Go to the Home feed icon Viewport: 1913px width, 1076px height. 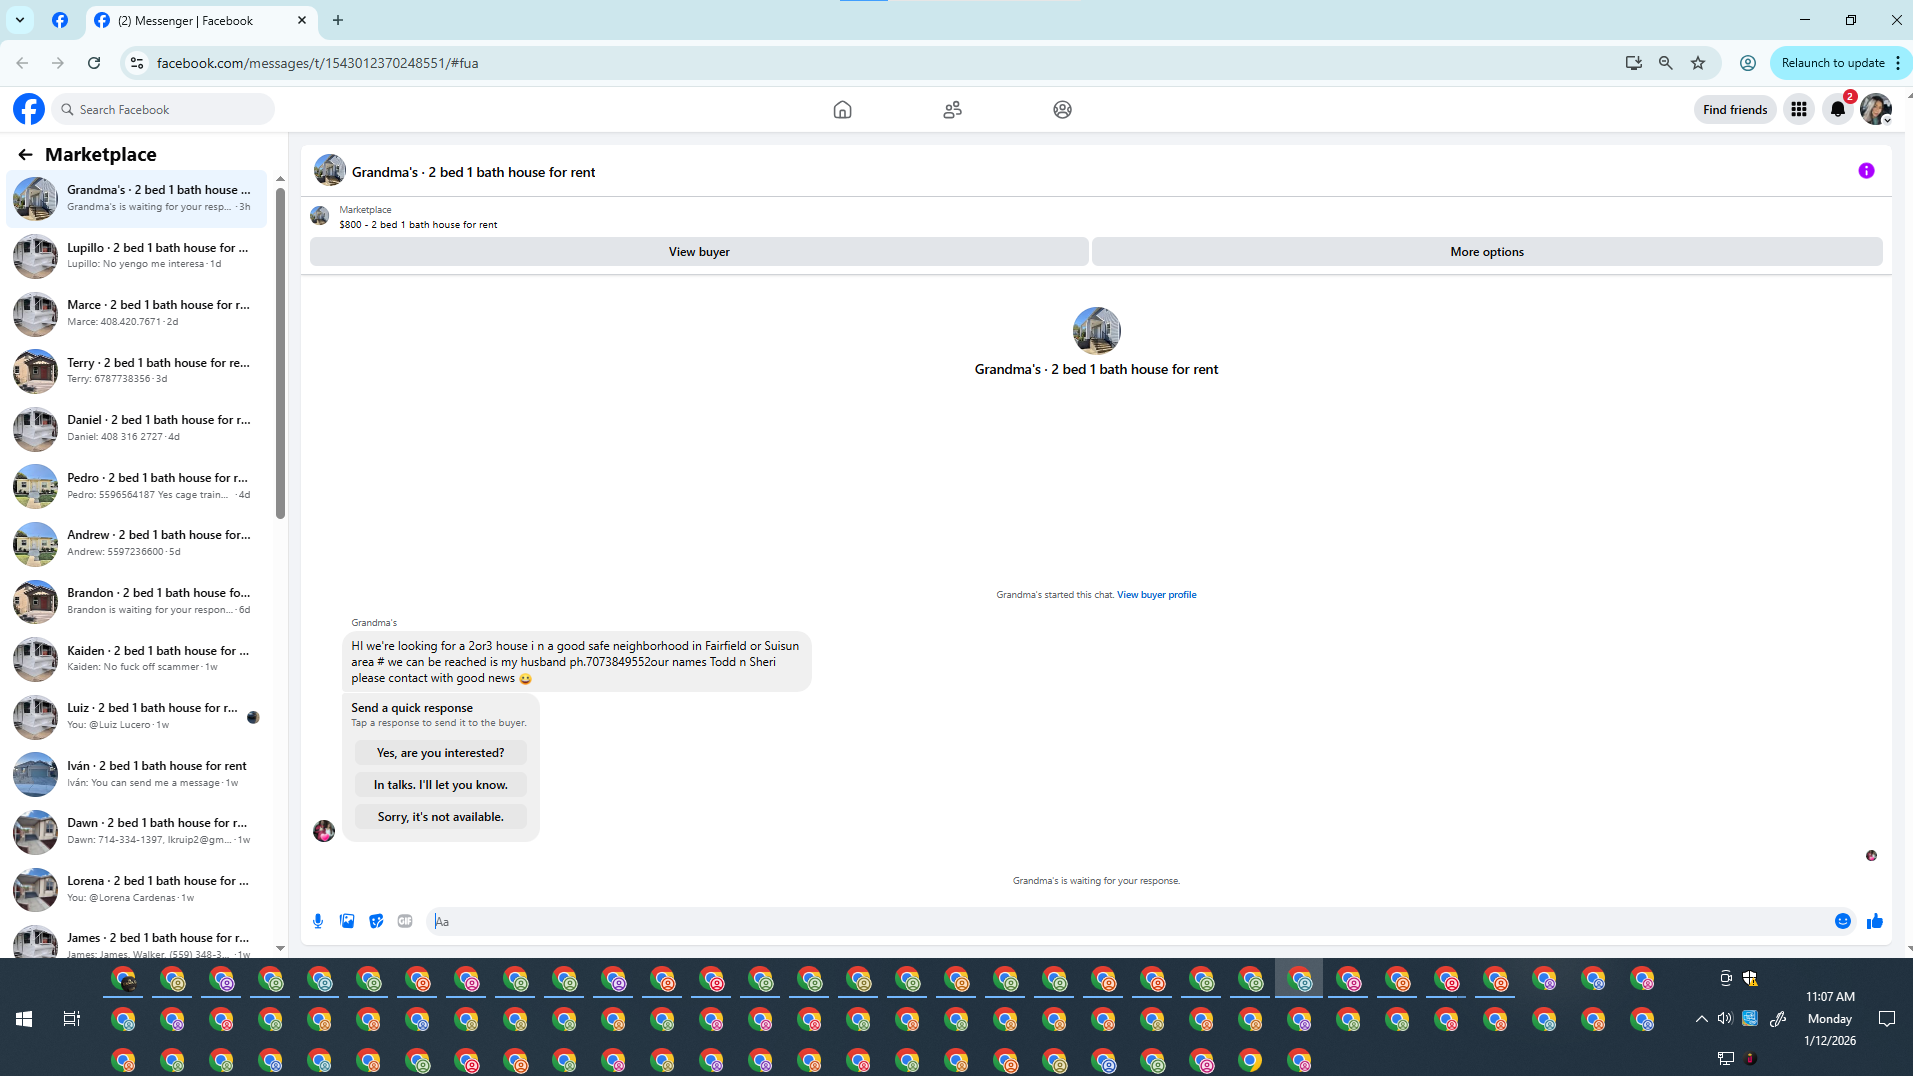point(842,110)
